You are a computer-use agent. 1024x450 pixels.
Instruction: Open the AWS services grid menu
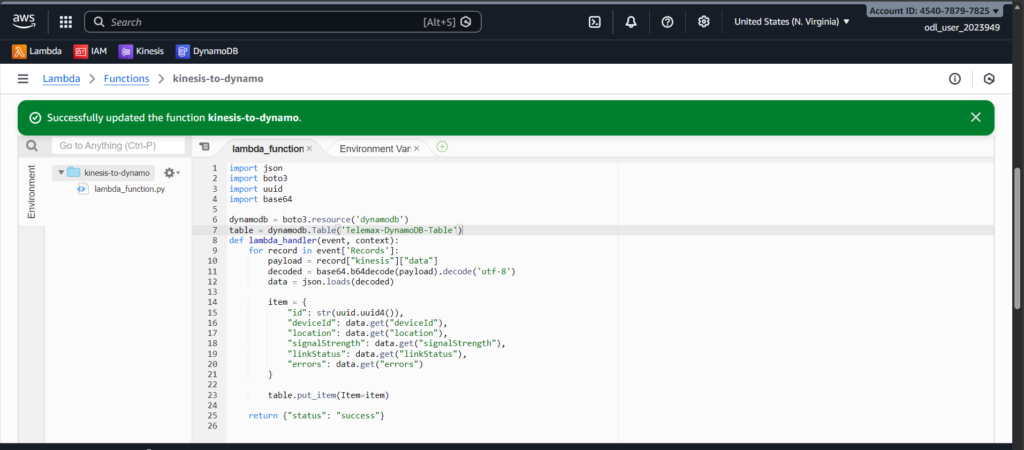pyautogui.click(x=66, y=22)
